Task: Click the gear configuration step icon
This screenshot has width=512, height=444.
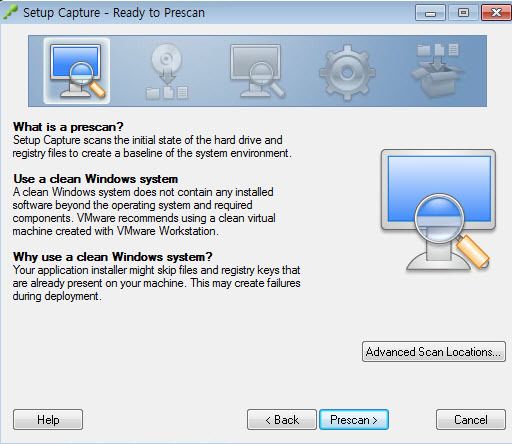Action: 347,72
